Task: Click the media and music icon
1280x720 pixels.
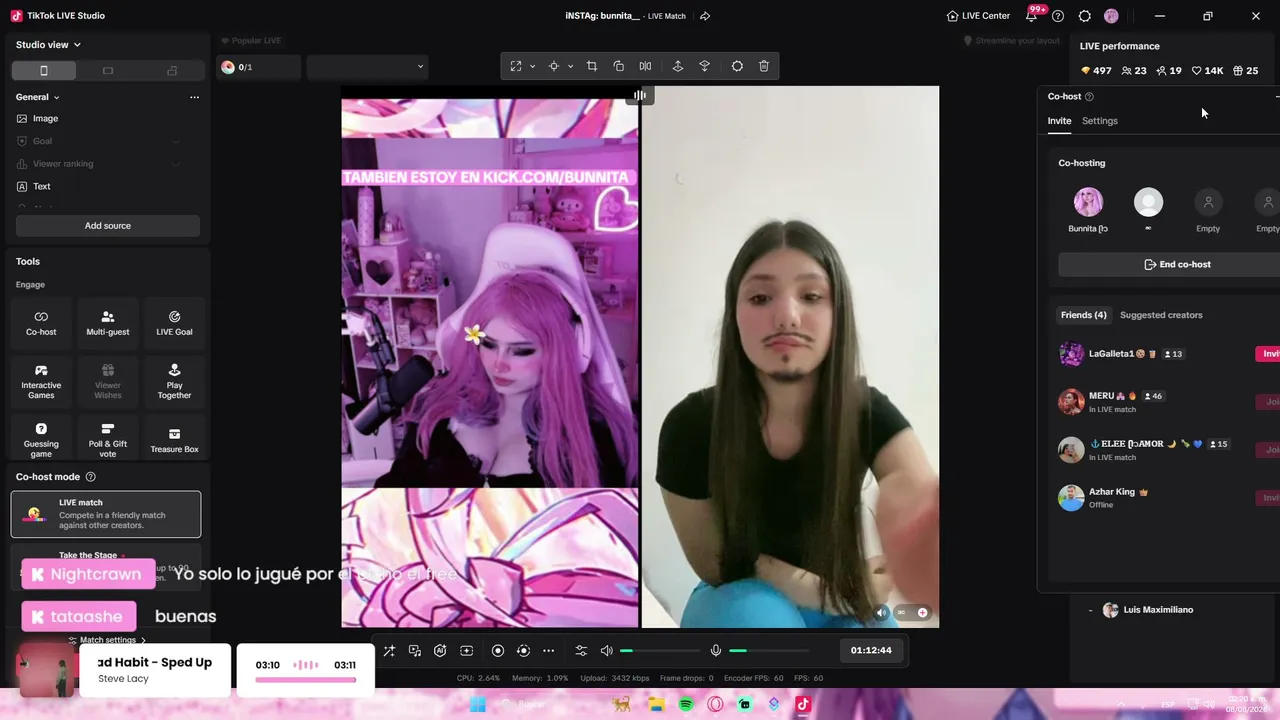Action: tap(415, 651)
